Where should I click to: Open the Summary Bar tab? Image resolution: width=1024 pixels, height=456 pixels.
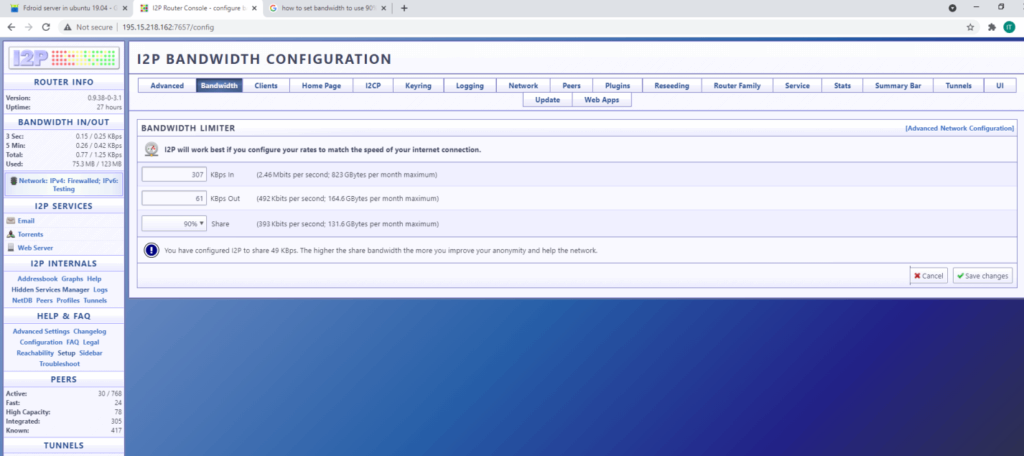coord(898,86)
